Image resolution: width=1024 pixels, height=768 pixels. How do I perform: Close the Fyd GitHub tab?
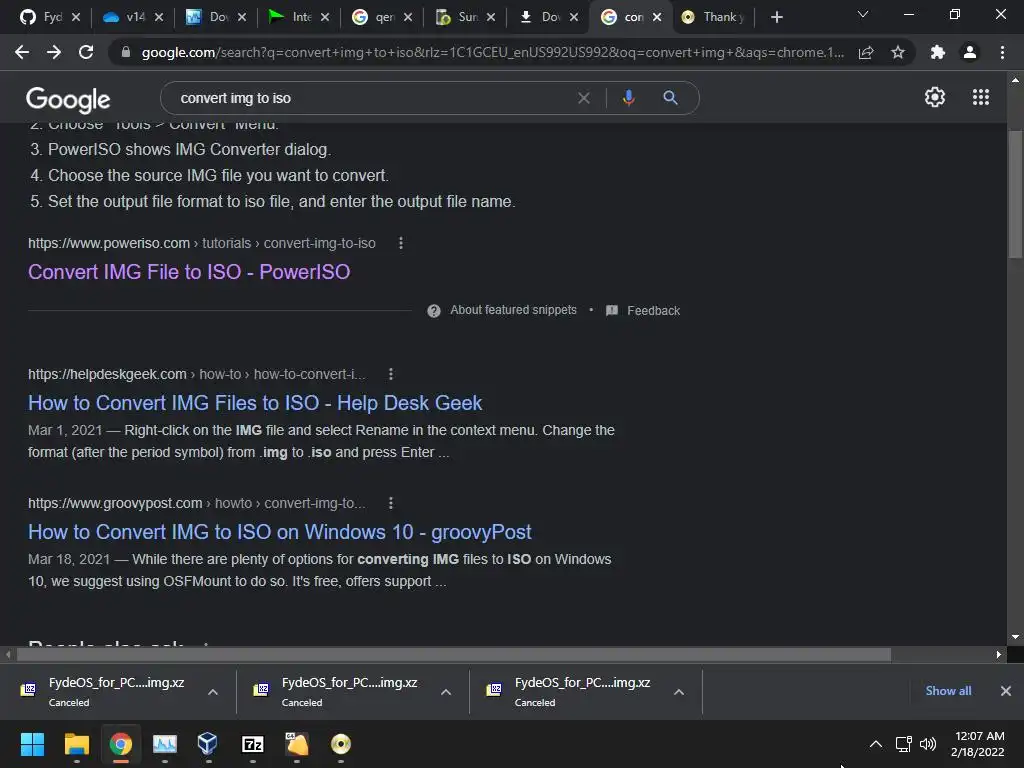76,17
